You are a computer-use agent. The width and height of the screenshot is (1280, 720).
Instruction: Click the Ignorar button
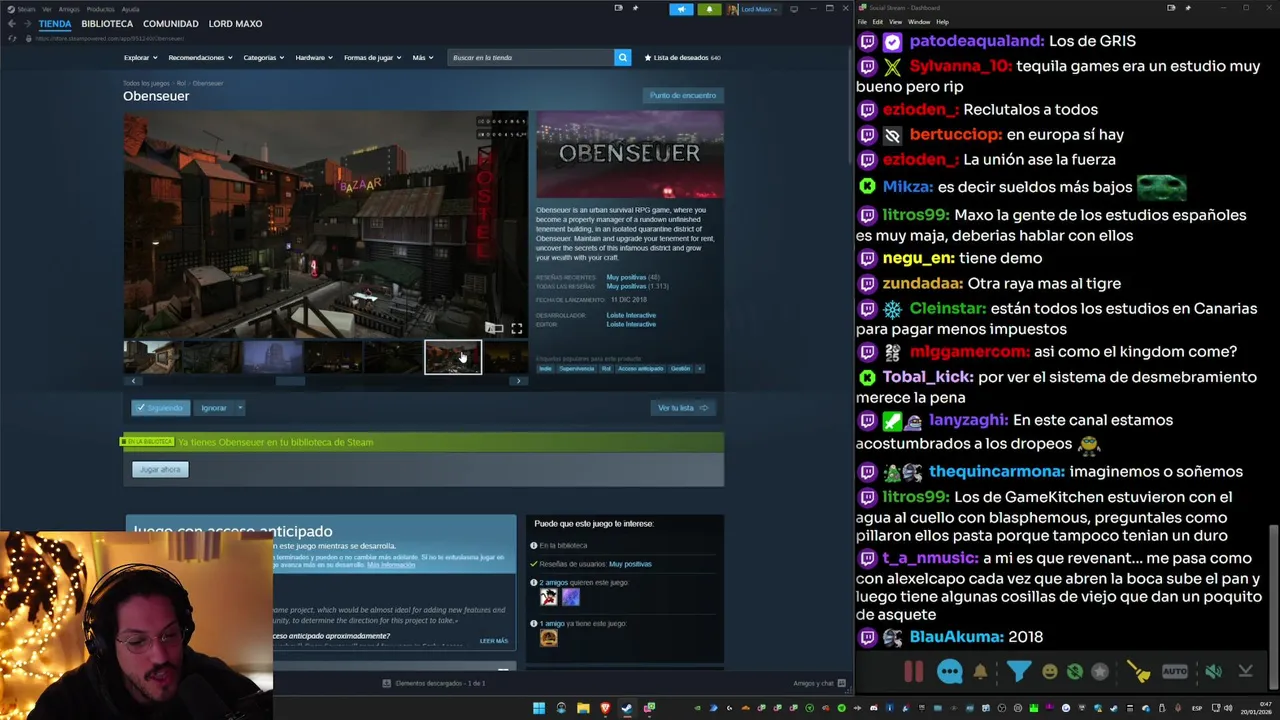[x=214, y=408]
